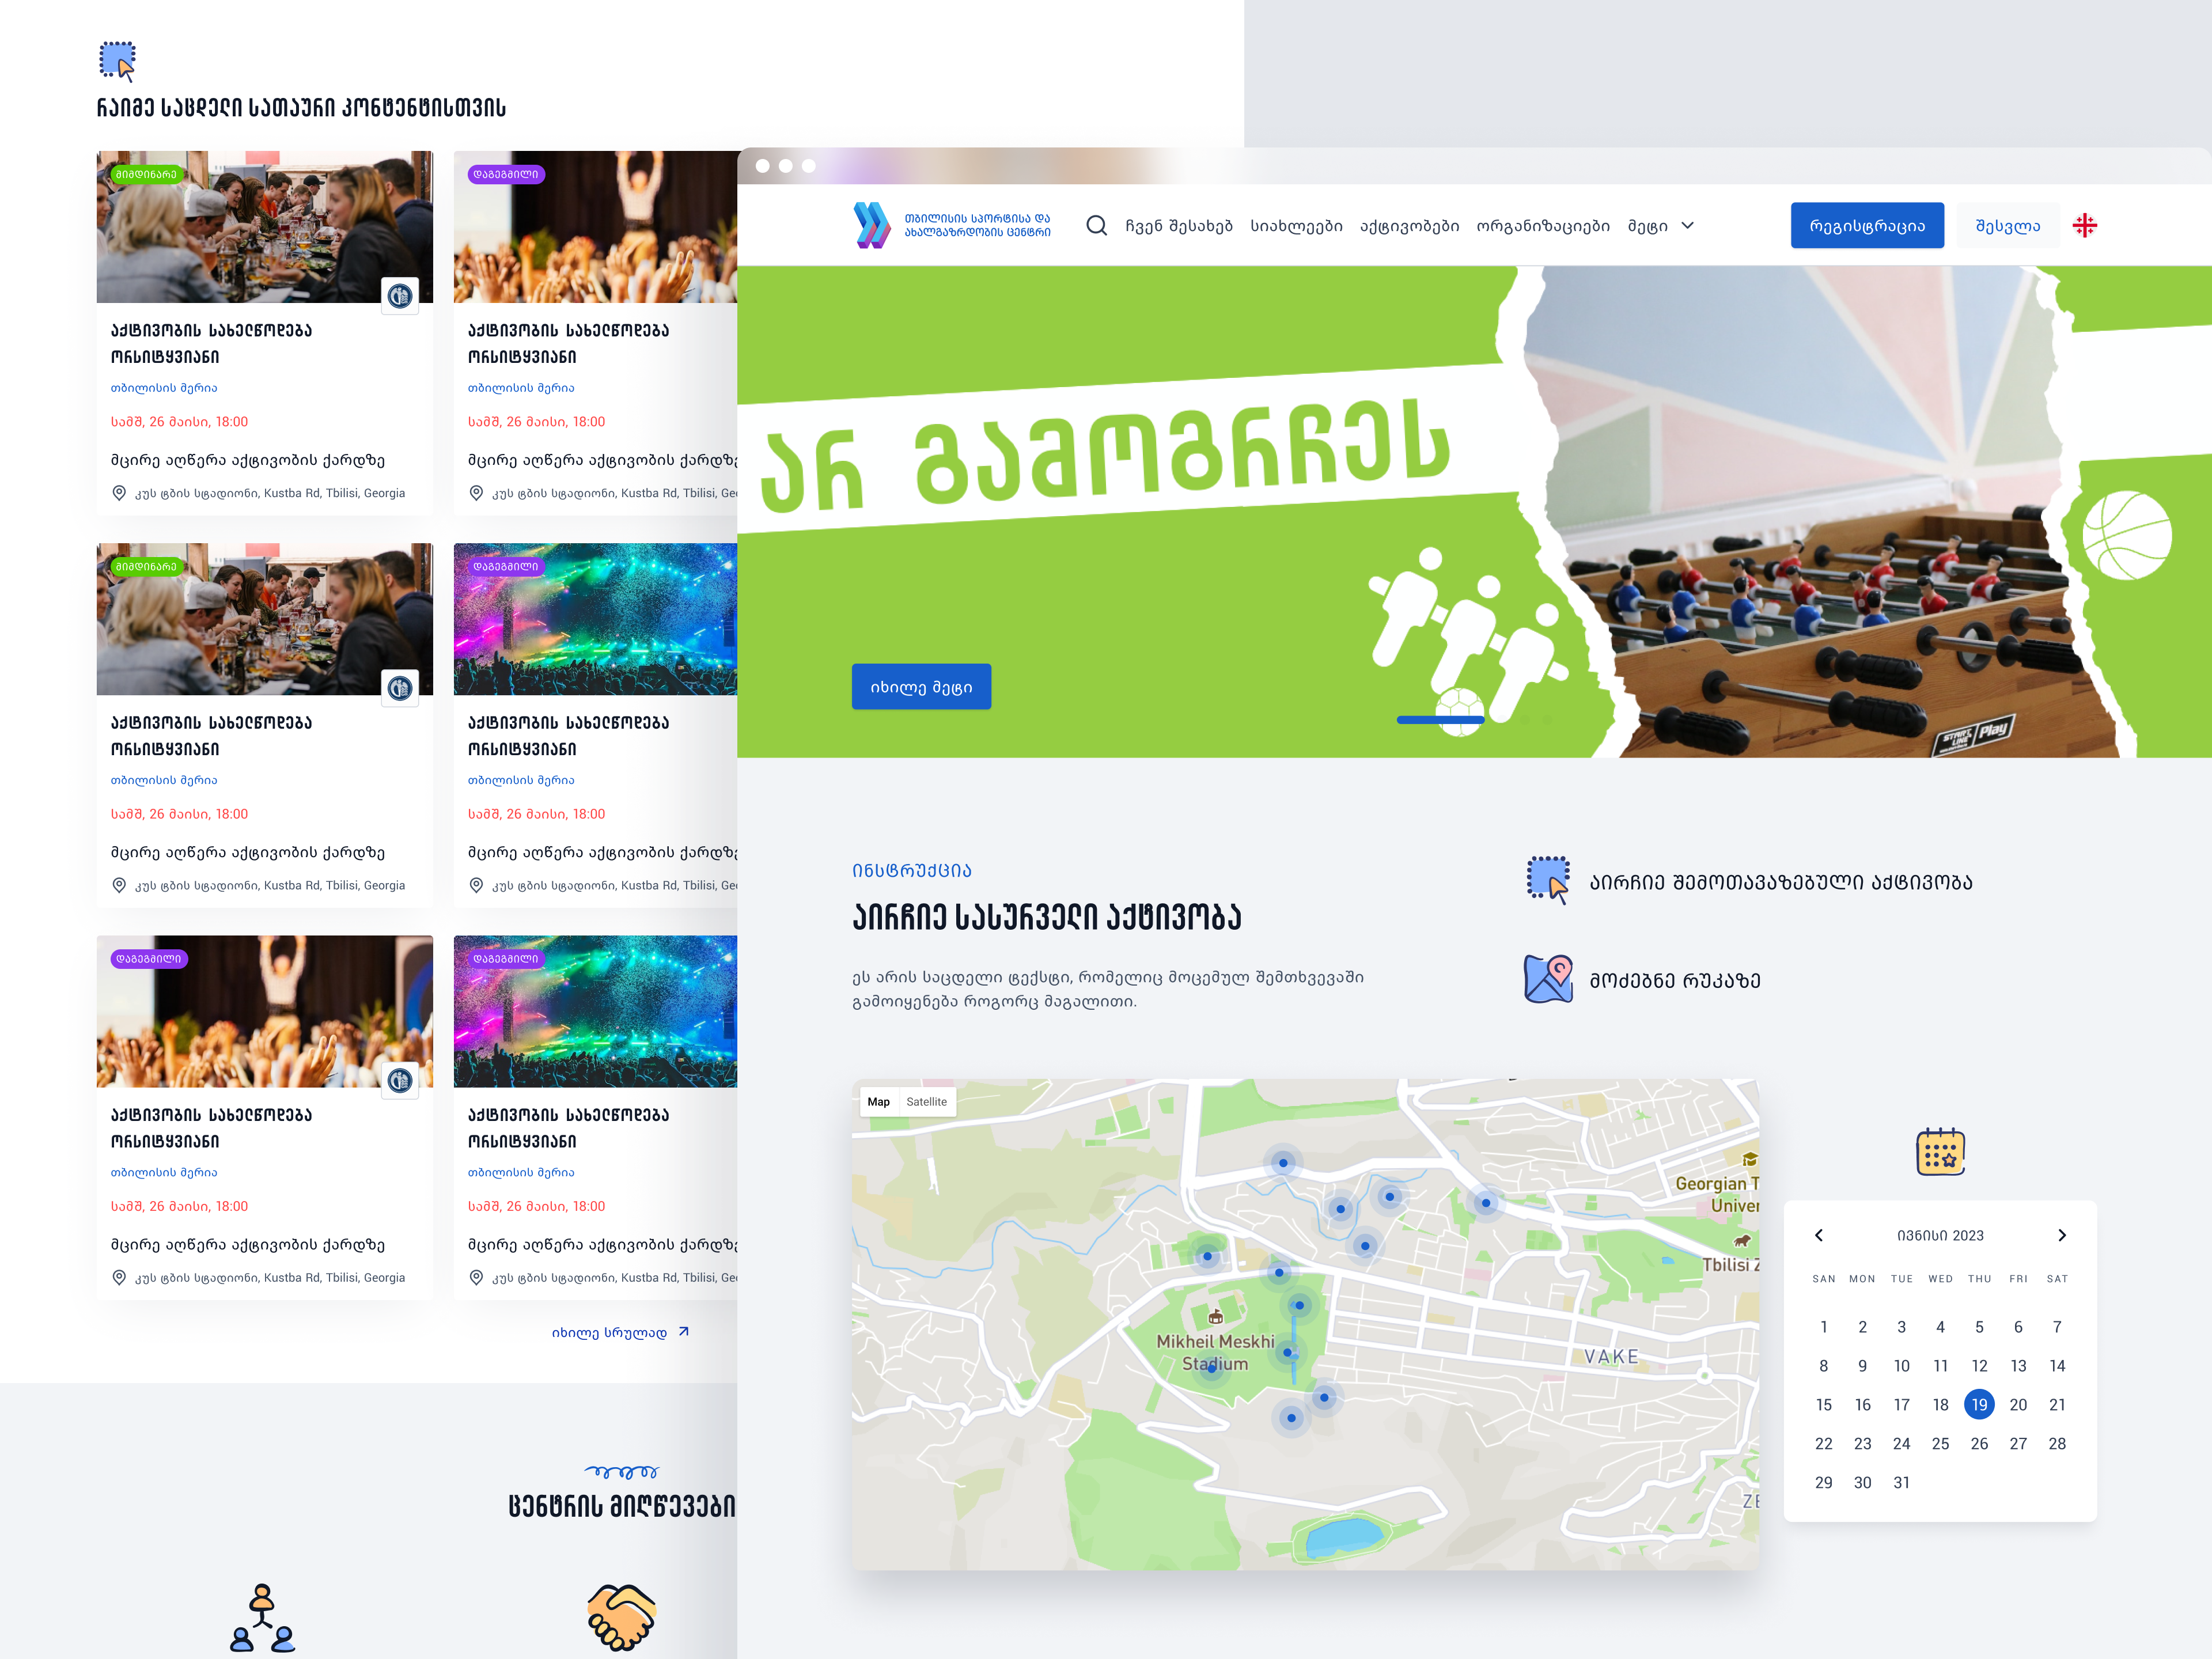Click the map pin icon beside "მოძებნე რუკაზე"
The height and width of the screenshot is (1659, 2212).
pos(1548,978)
